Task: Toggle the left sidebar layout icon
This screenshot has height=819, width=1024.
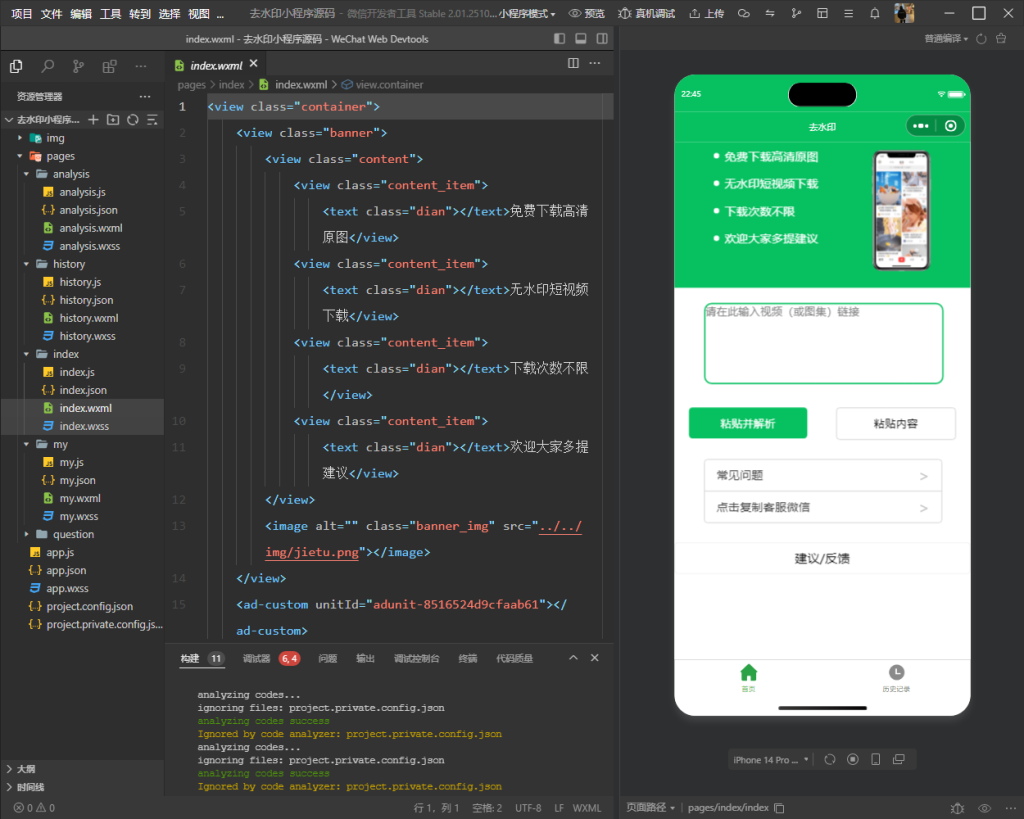Action: [x=559, y=39]
